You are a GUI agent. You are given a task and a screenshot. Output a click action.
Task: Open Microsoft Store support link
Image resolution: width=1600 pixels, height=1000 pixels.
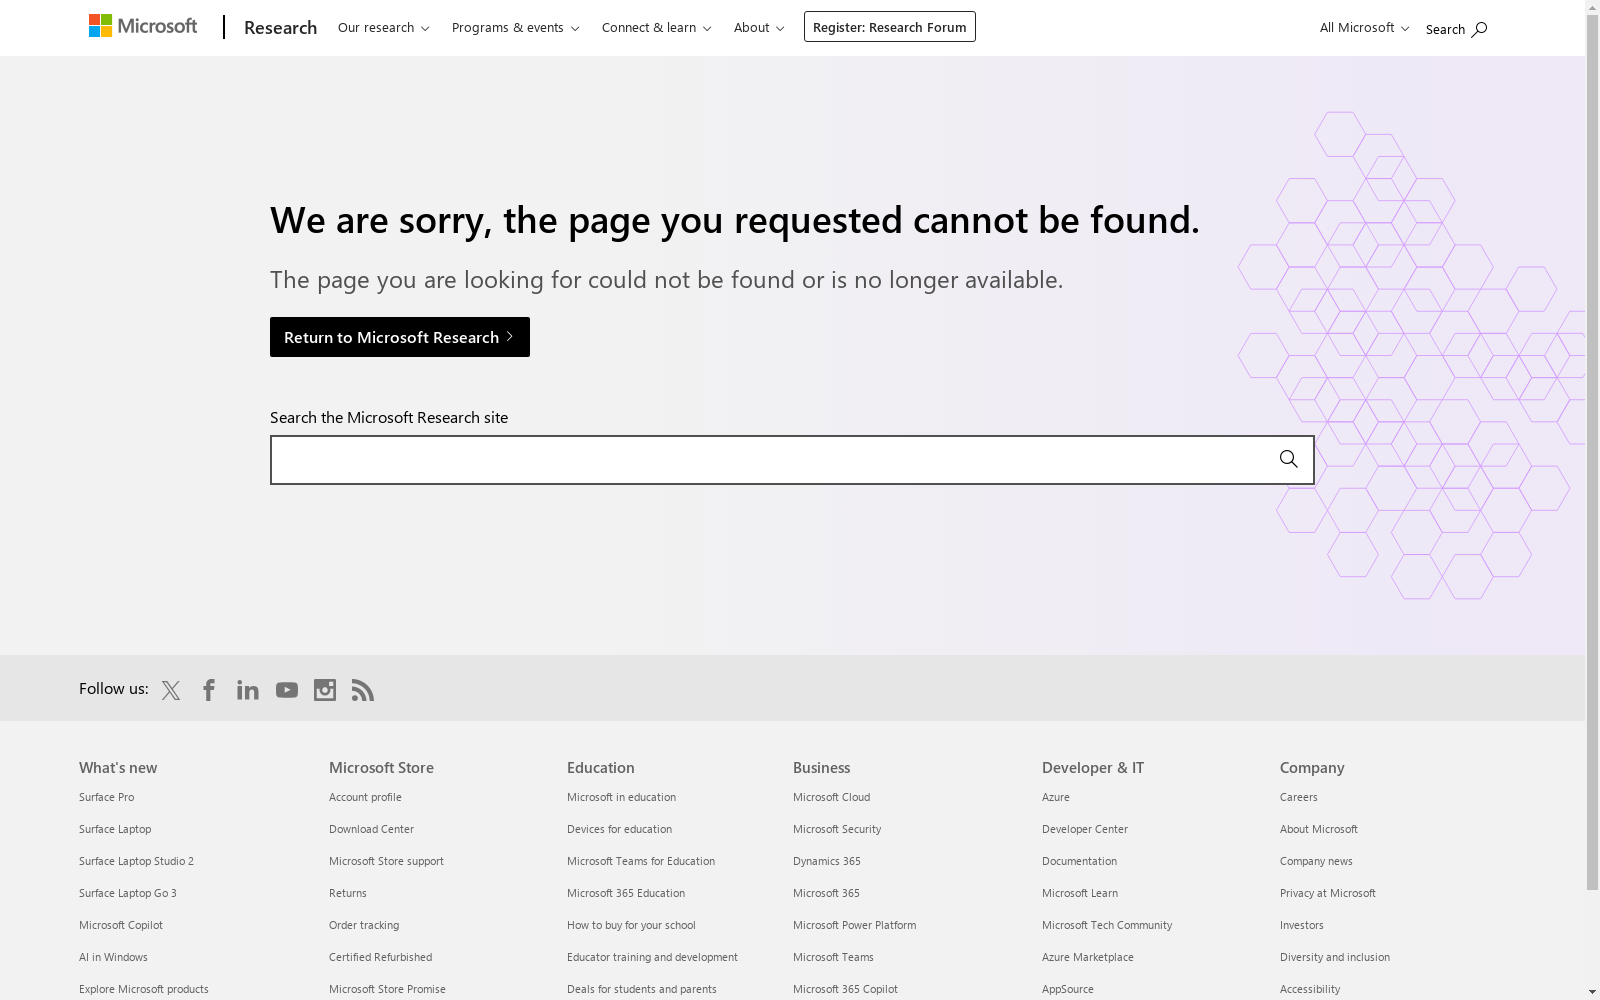point(386,861)
